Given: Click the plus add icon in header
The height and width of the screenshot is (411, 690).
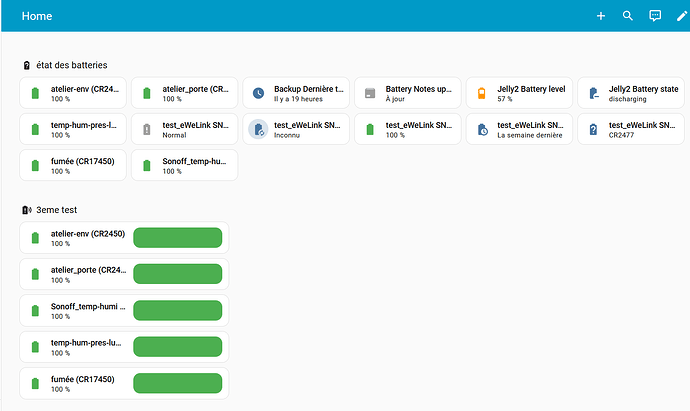Looking at the screenshot, I should click(x=601, y=16).
